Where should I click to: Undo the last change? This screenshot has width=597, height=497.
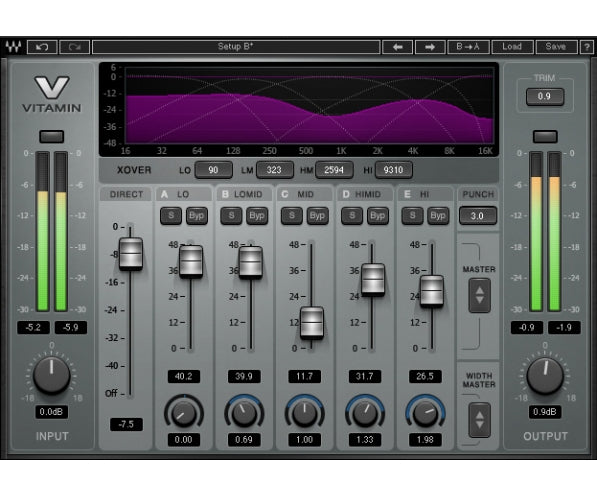click(x=42, y=47)
